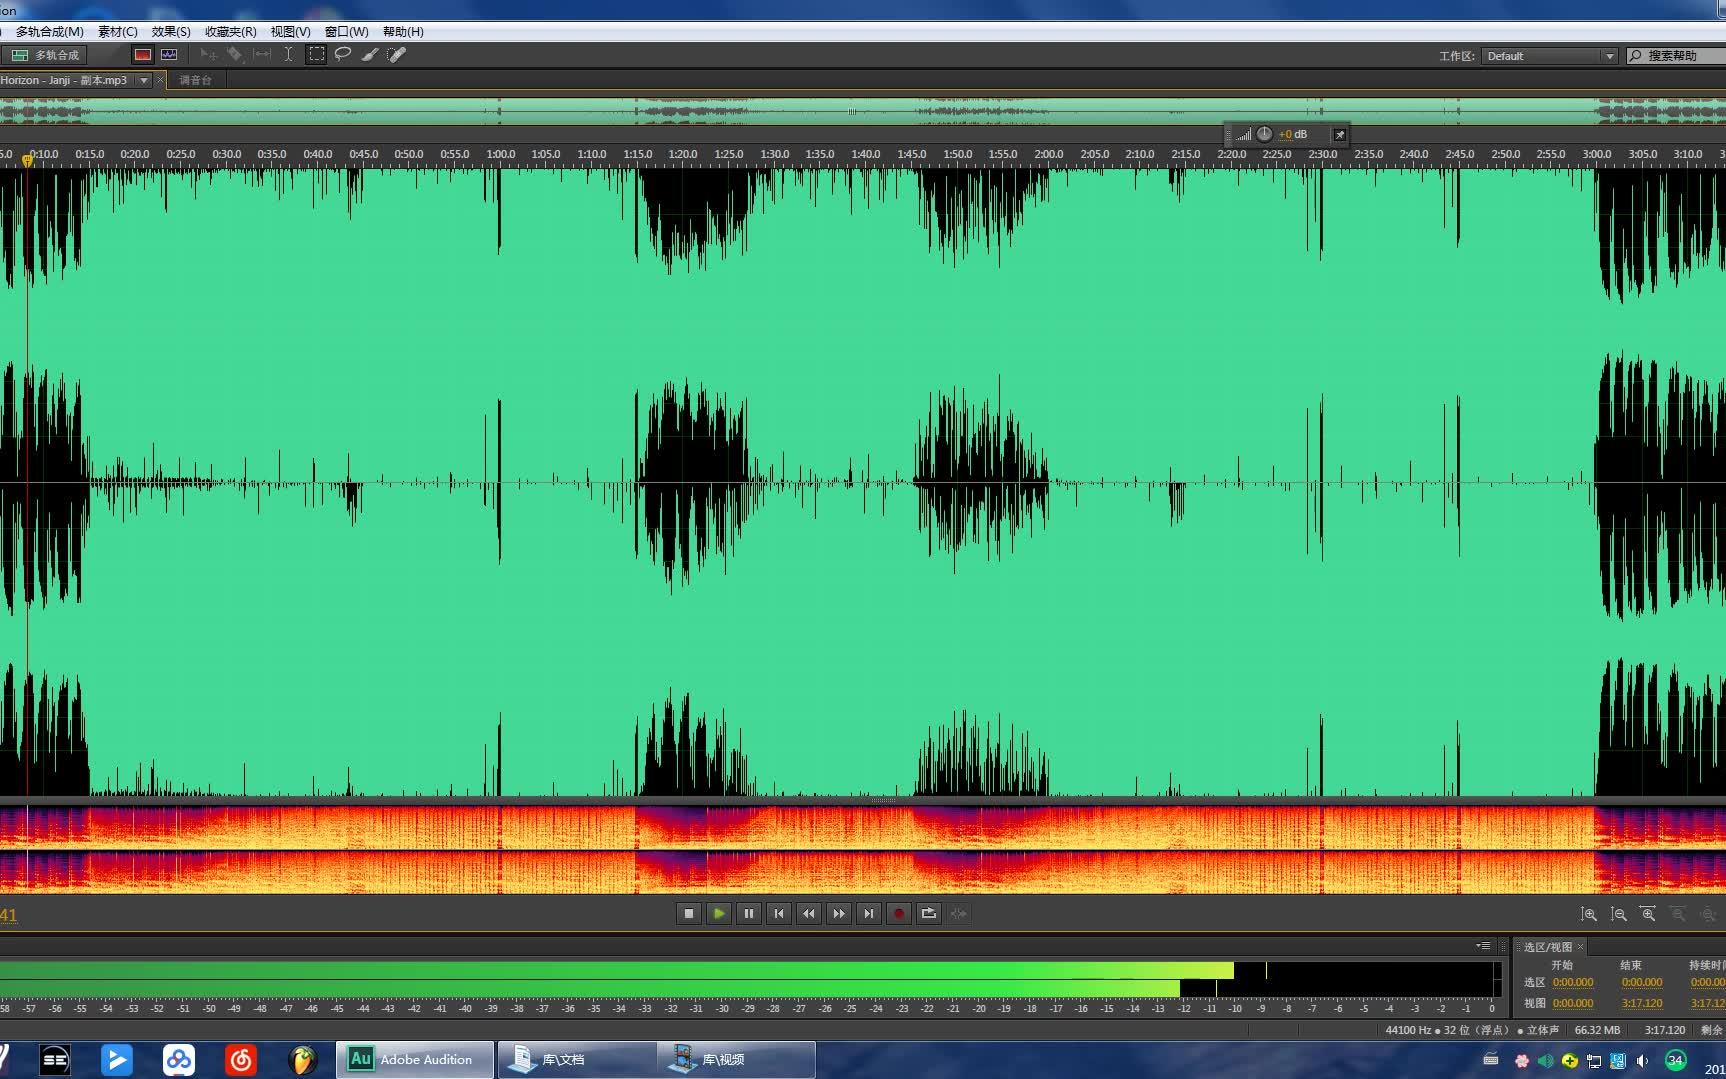Select the Razor cut tool

coord(235,55)
